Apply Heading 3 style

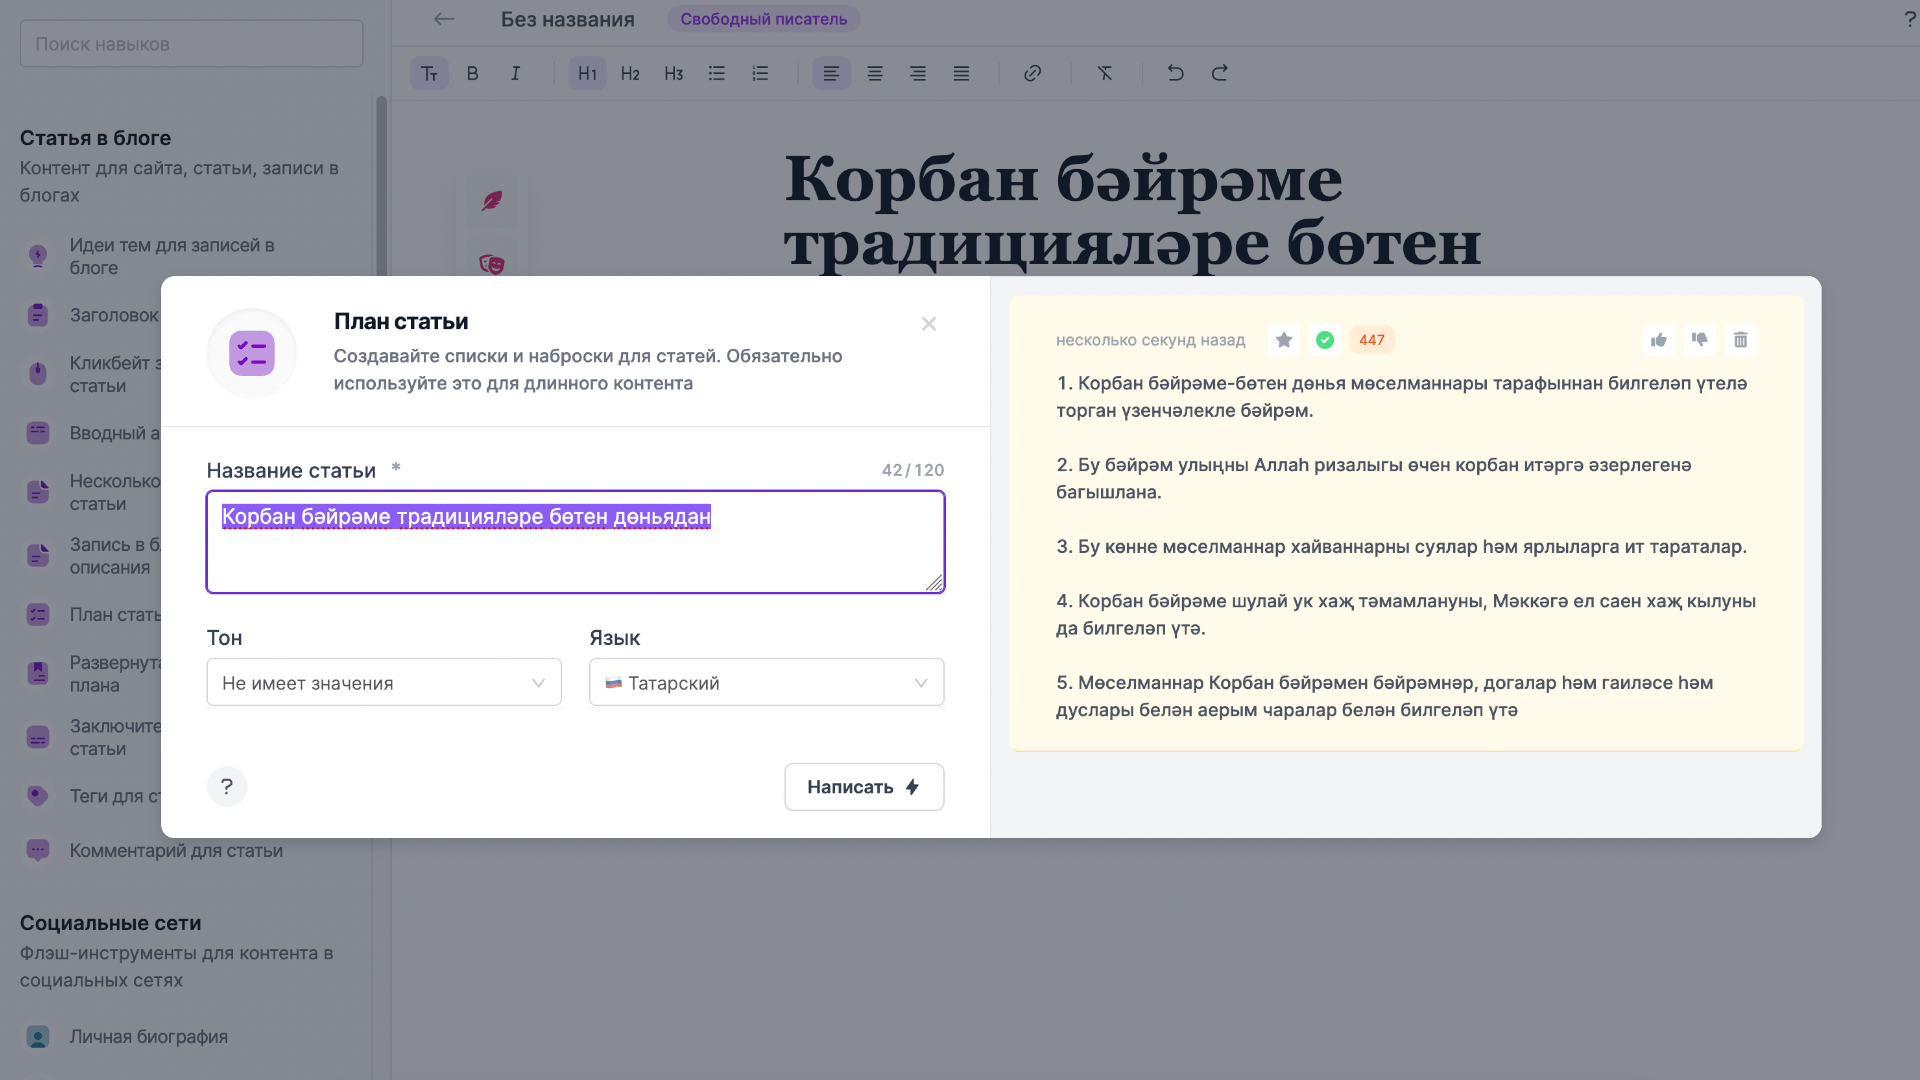[674, 73]
